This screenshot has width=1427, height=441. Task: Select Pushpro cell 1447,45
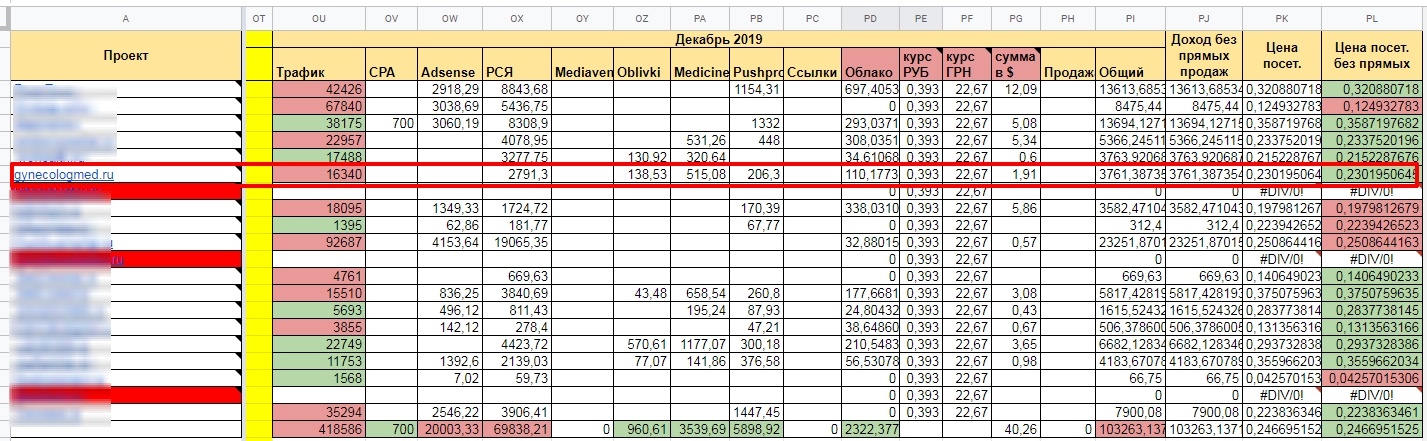pos(757,413)
